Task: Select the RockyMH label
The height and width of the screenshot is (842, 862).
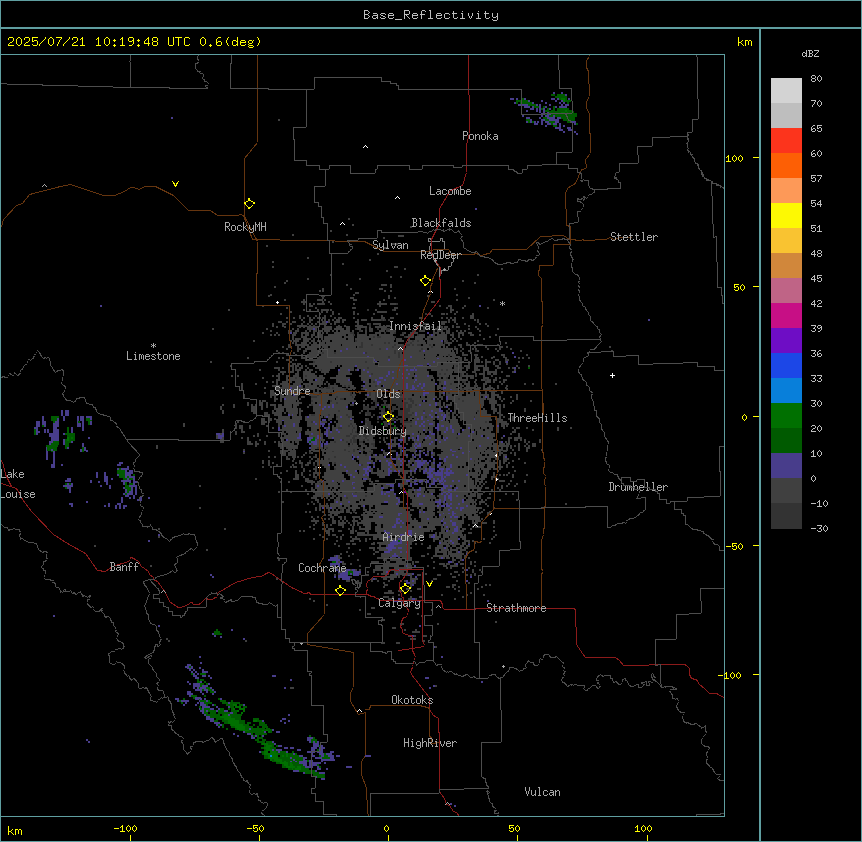Action: click(245, 227)
